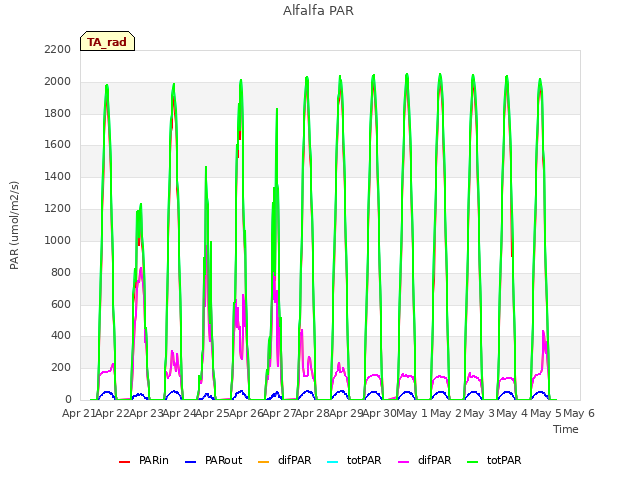Click the 1200 y-axis tick label
640x480 pixels.
[58, 208]
